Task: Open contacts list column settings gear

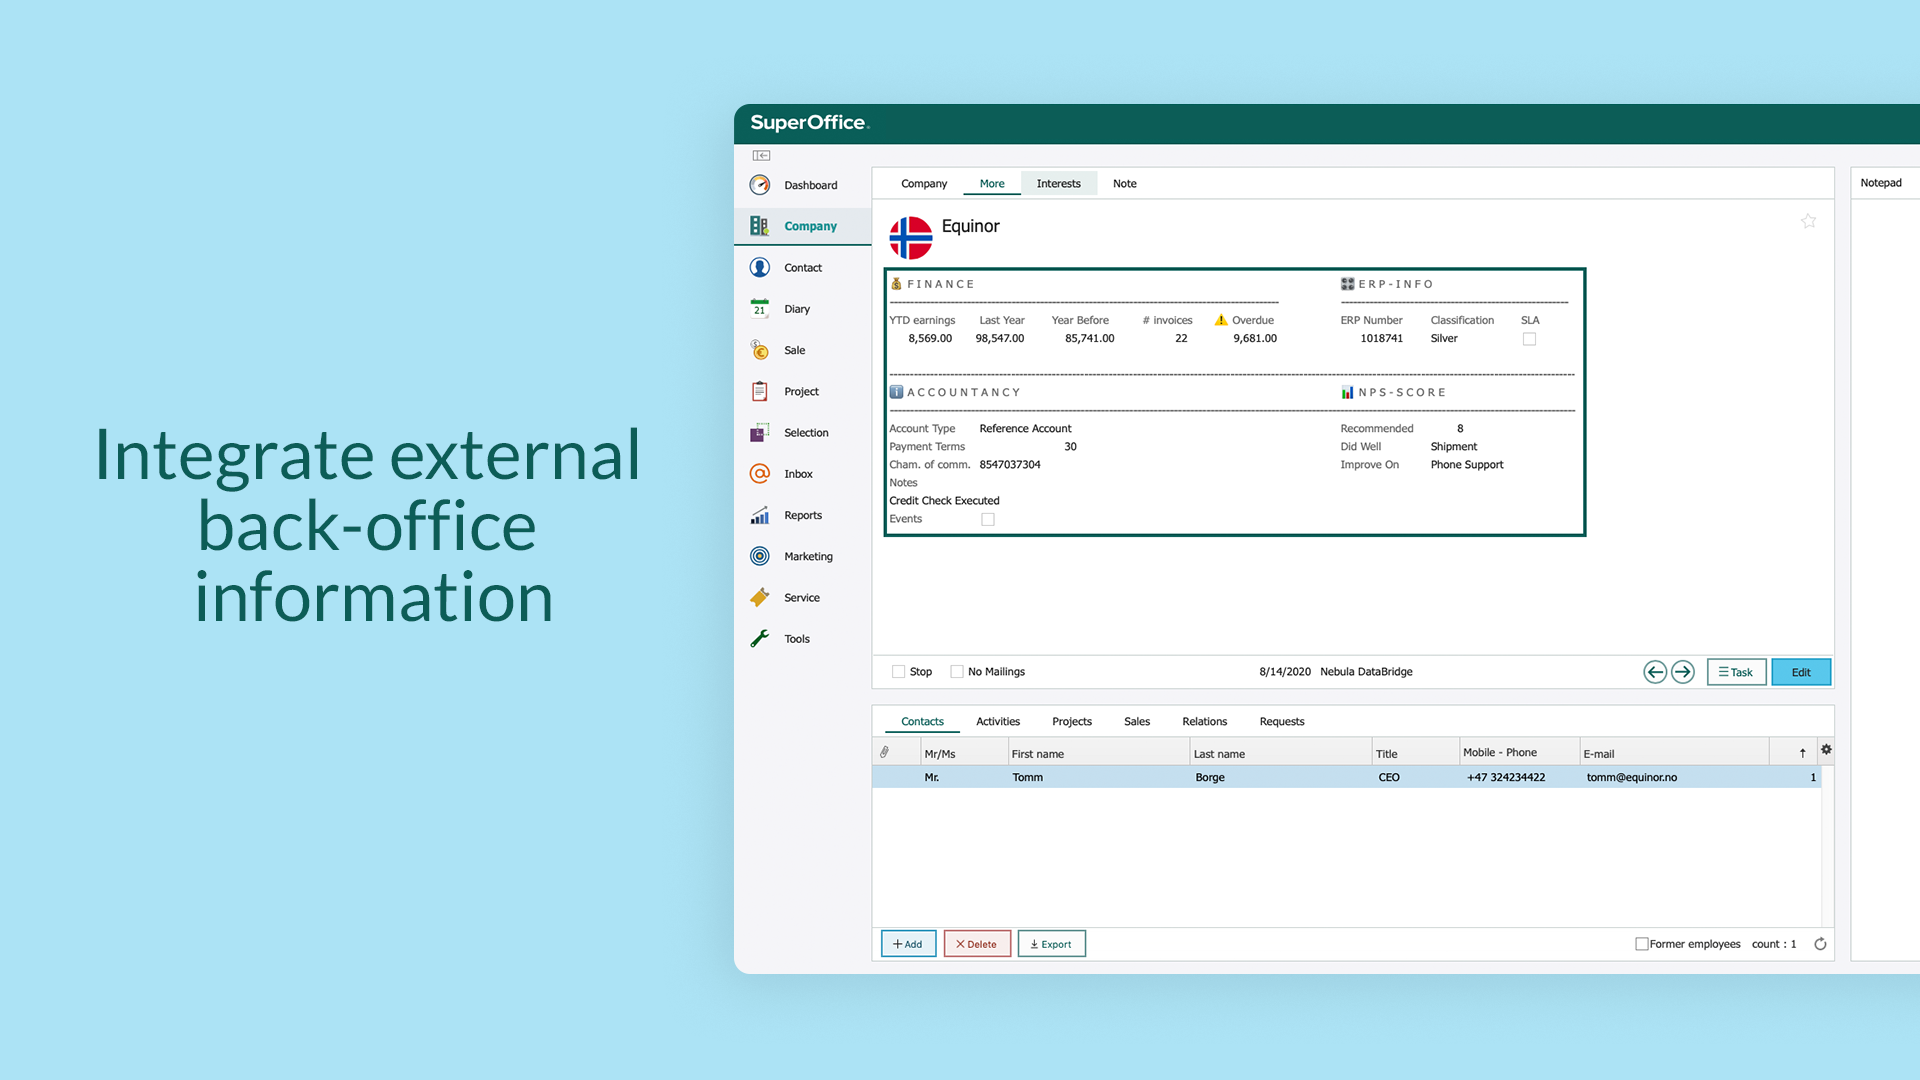Action: pyautogui.click(x=1826, y=750)
